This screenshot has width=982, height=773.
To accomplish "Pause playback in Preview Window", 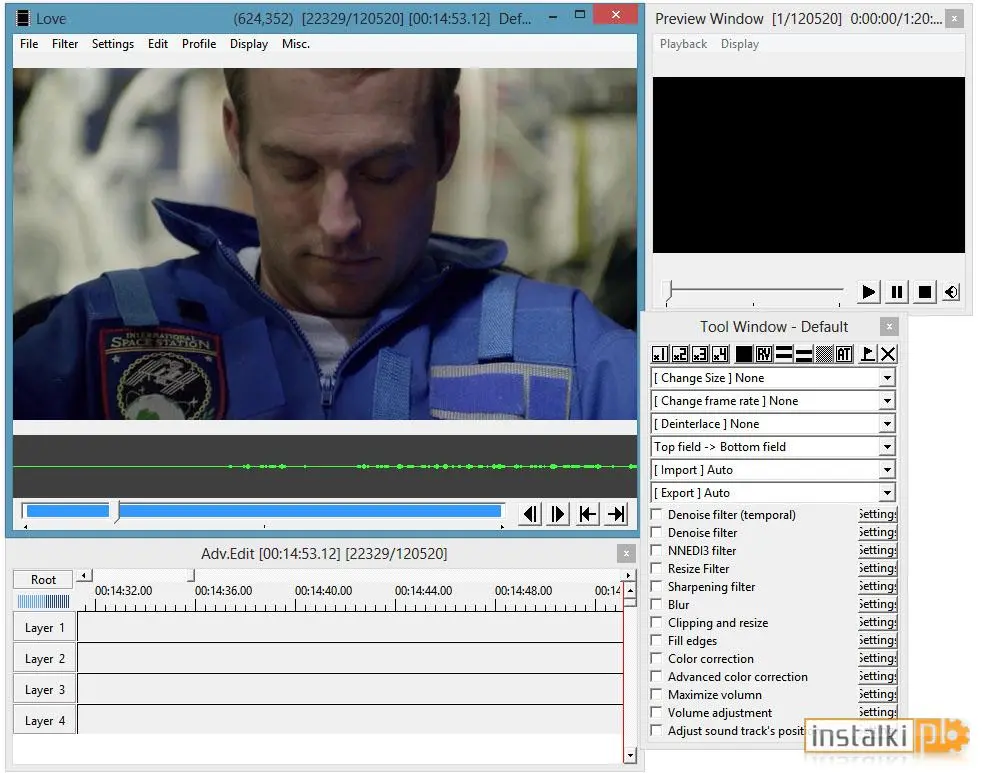I will [897, 293].
